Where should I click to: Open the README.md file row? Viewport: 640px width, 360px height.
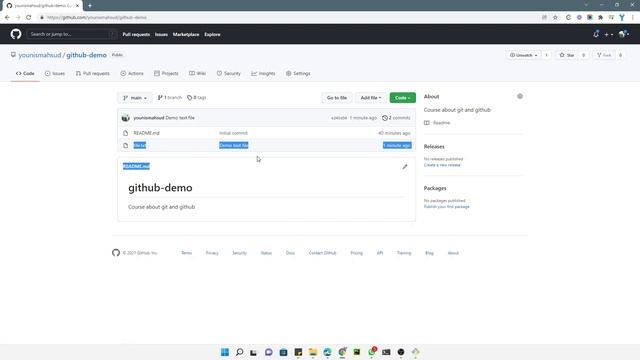(x=147, y=133)
